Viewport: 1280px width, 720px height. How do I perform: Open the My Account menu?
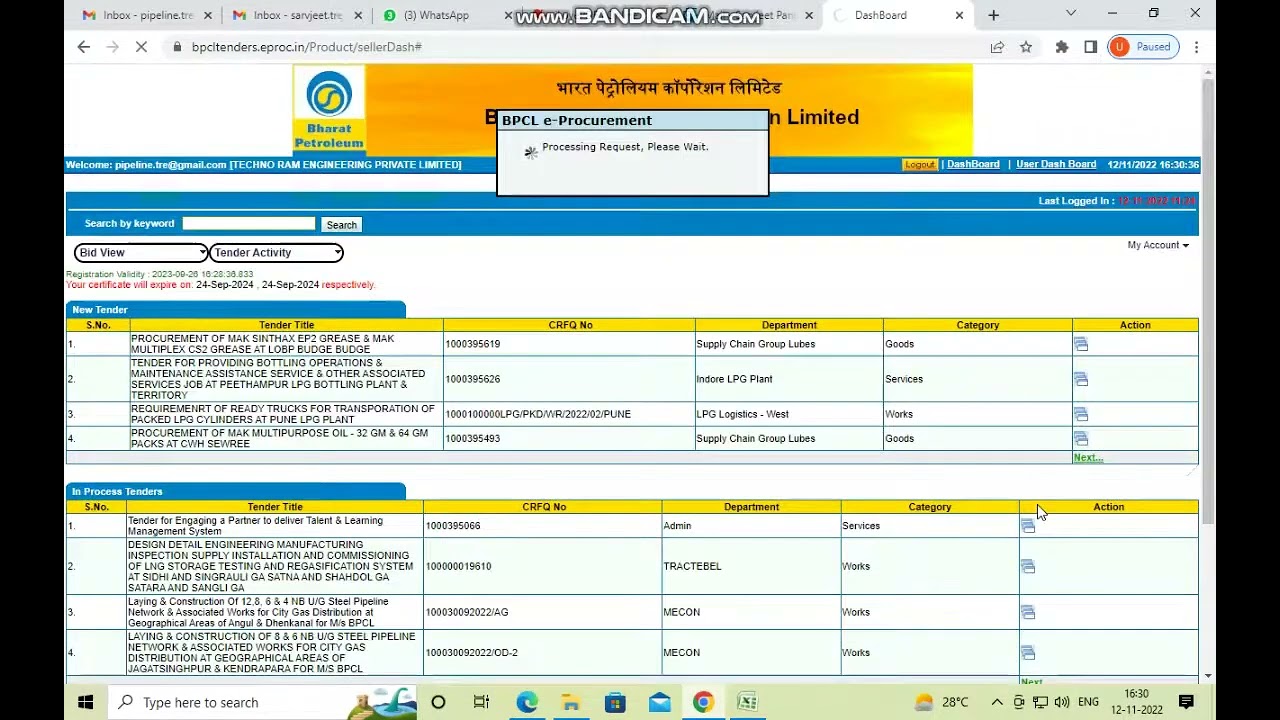click(1158, 245)
